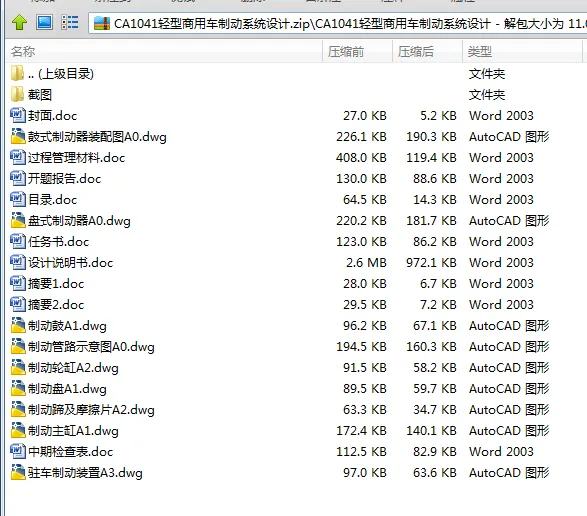Click 文件夹 type of 截图 folder
The width and height of the screenshot is (587, 516).
pos(487,95)
